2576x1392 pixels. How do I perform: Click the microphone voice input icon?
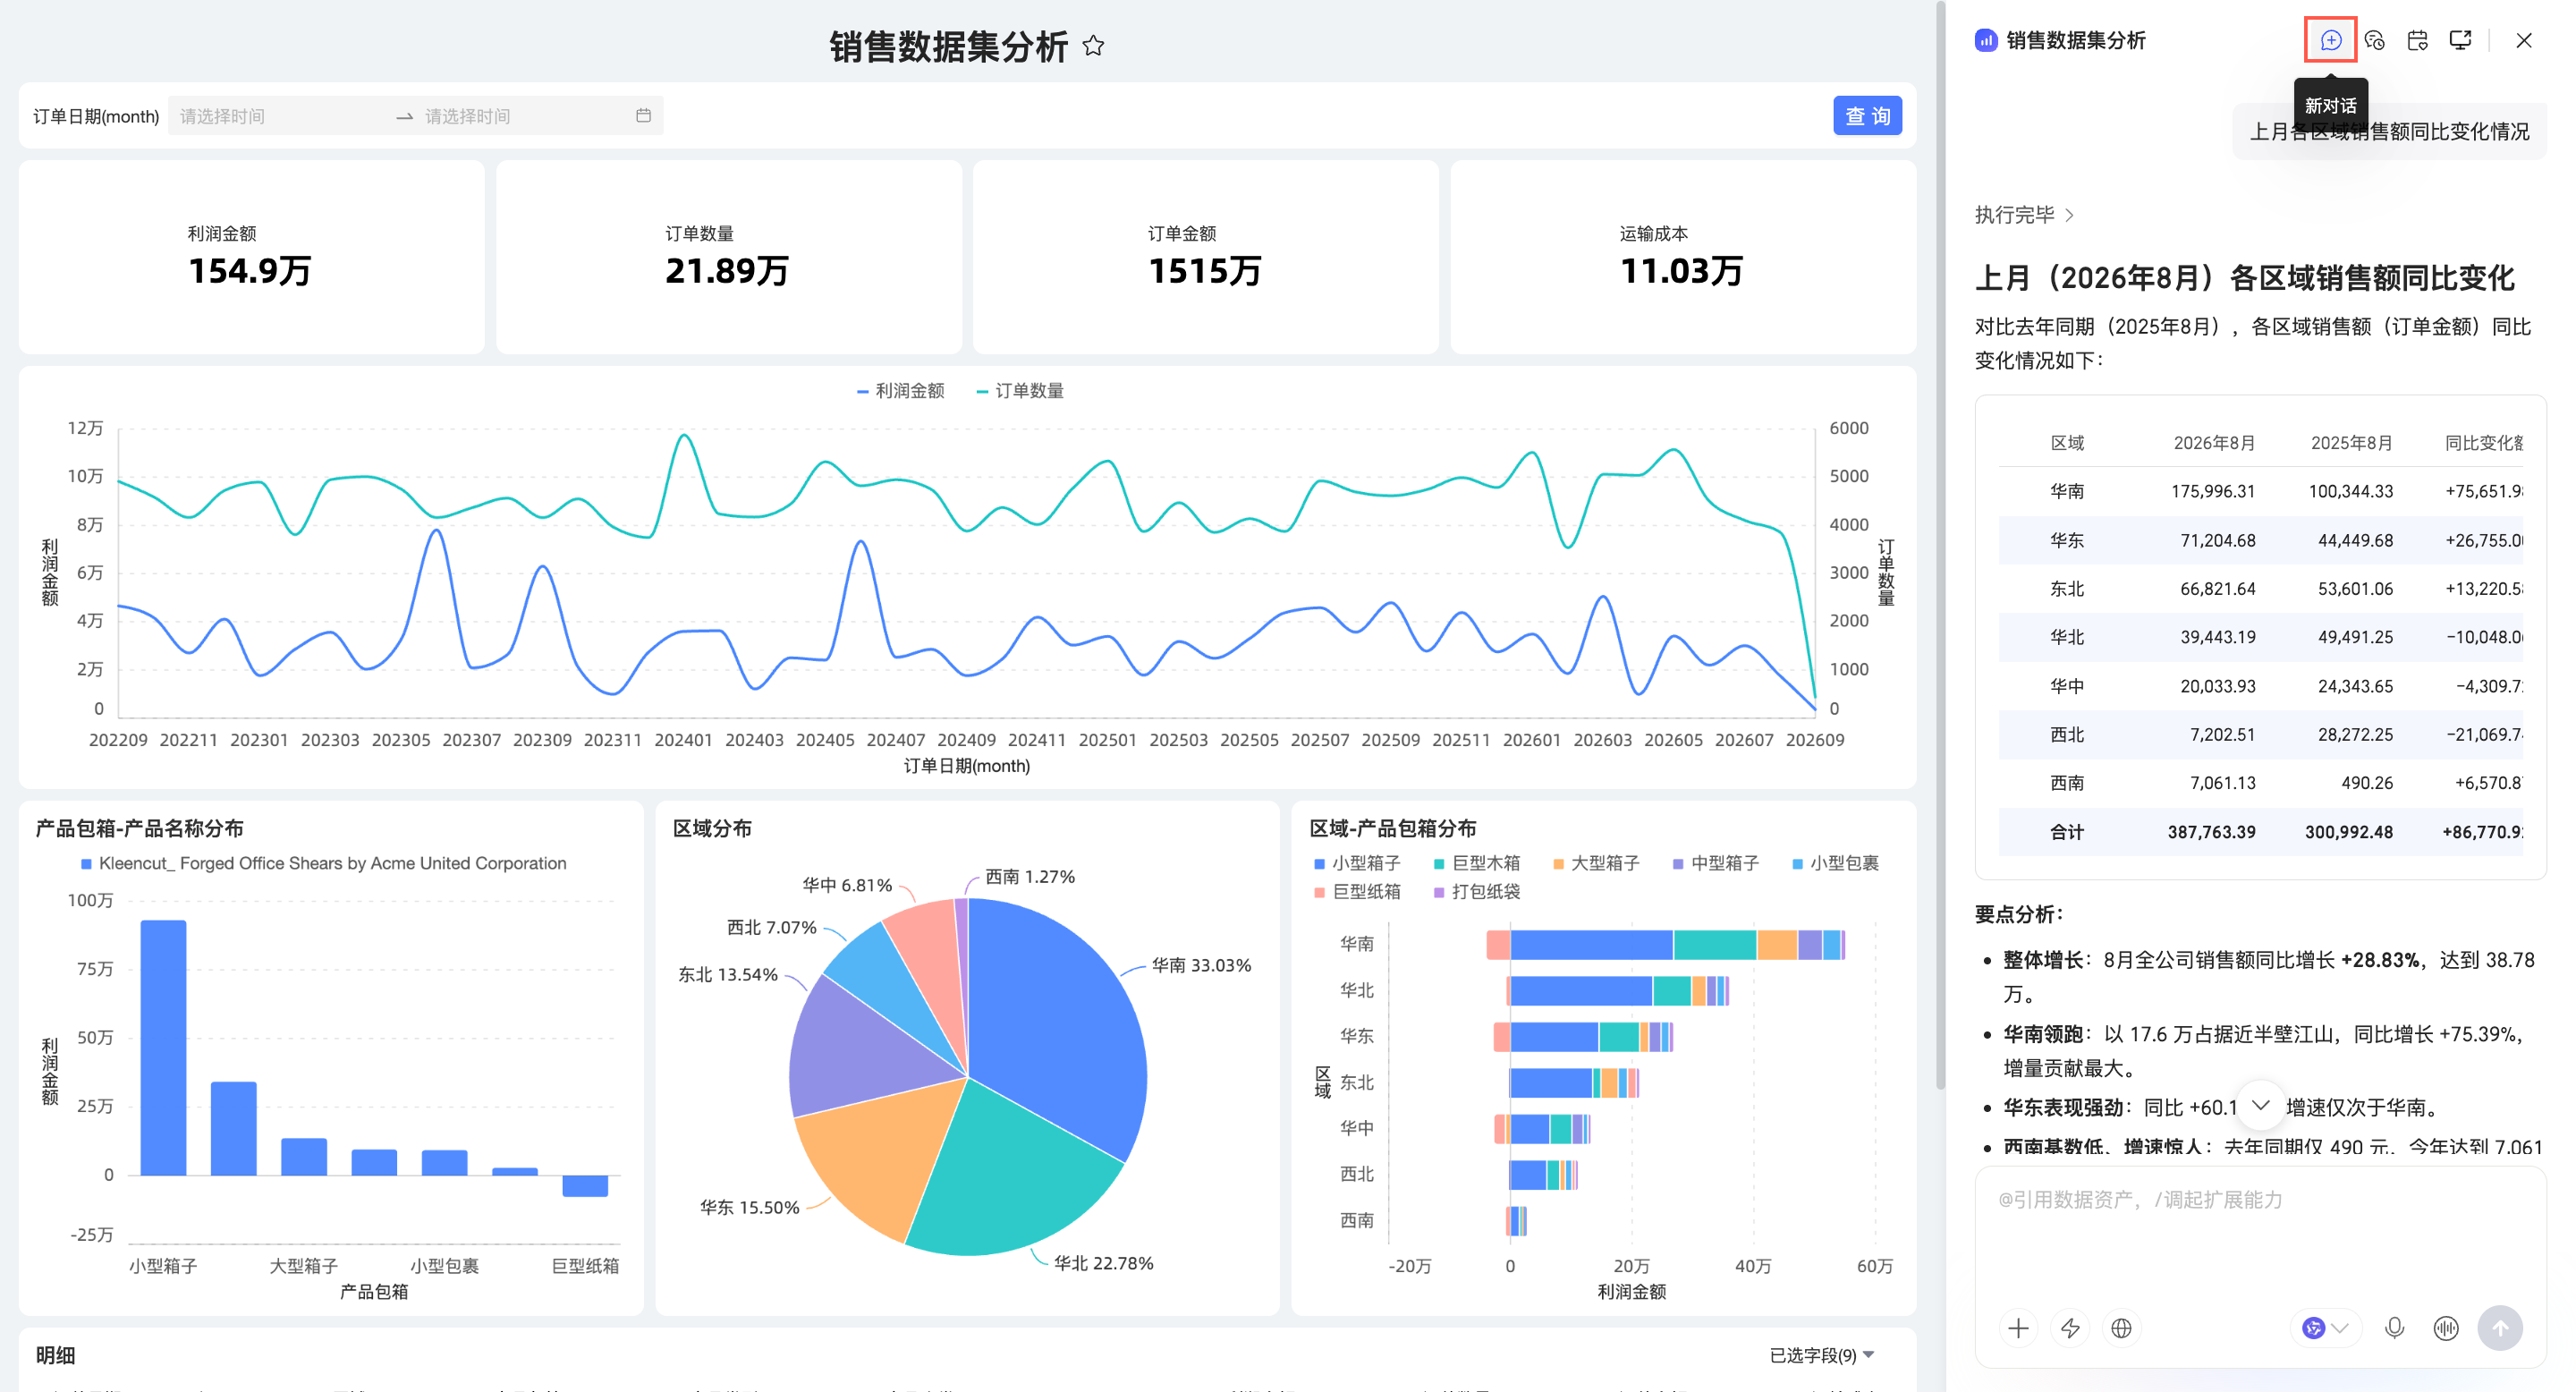[x=2394, y=1328]
